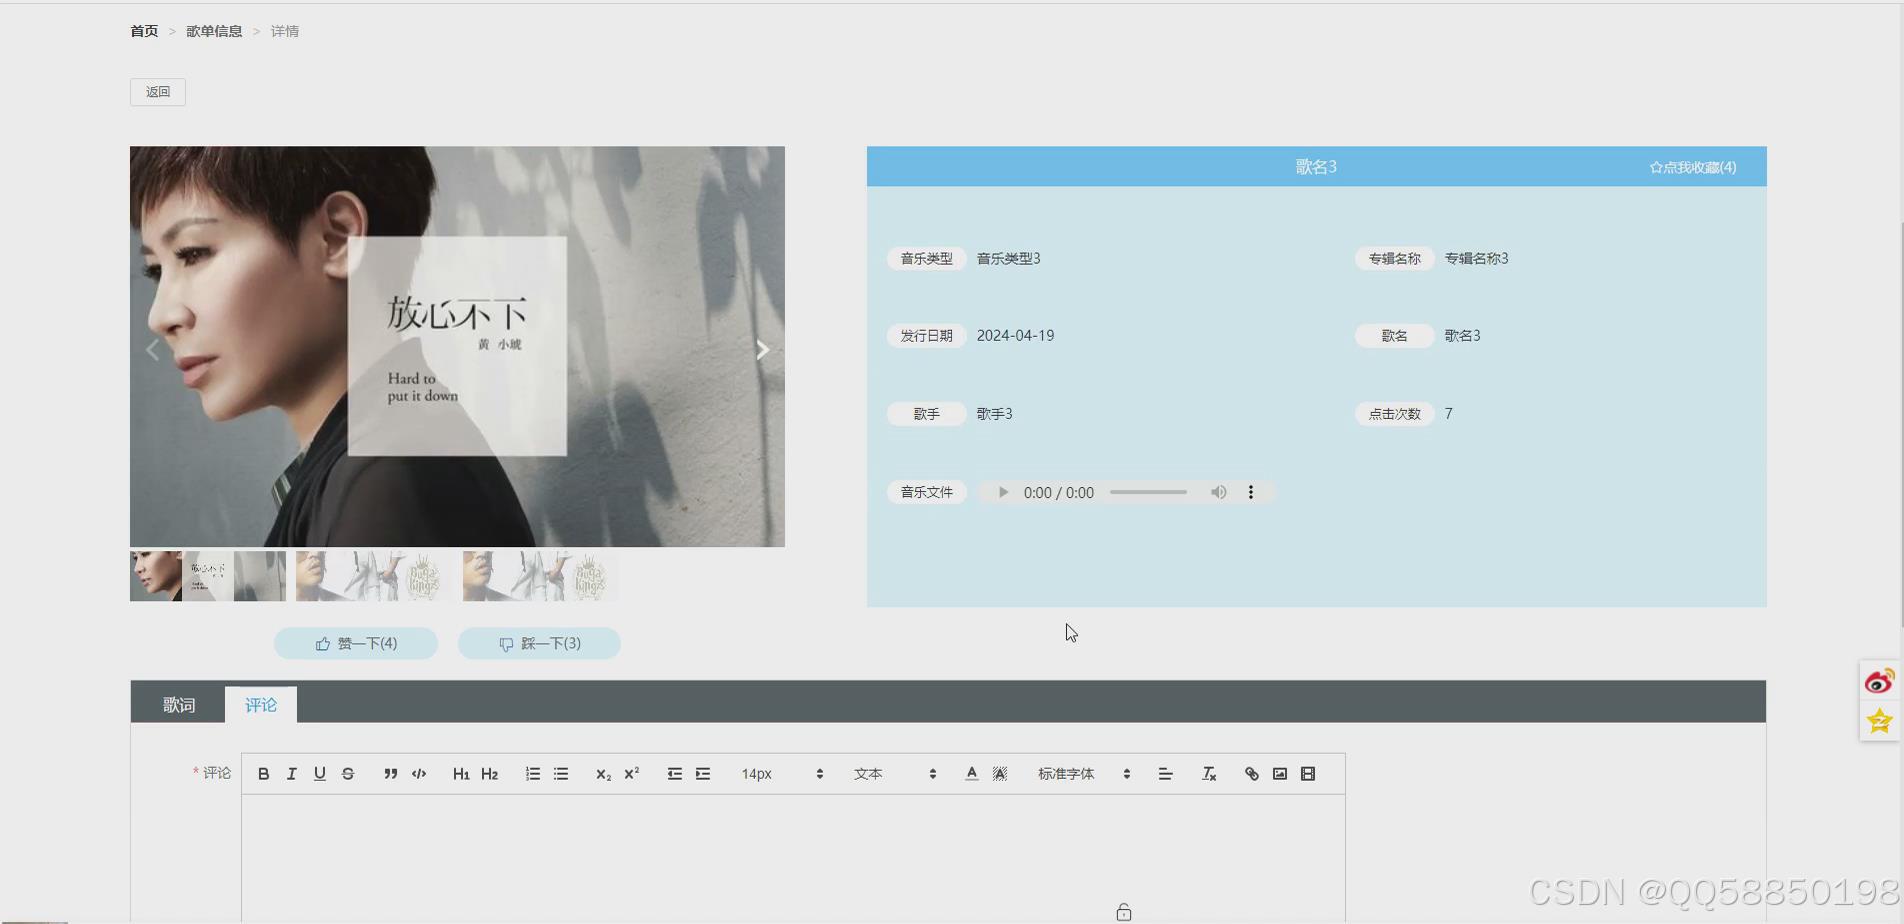Show the next carousel image
The image size is (1904, 924).
tap(762, 349)
